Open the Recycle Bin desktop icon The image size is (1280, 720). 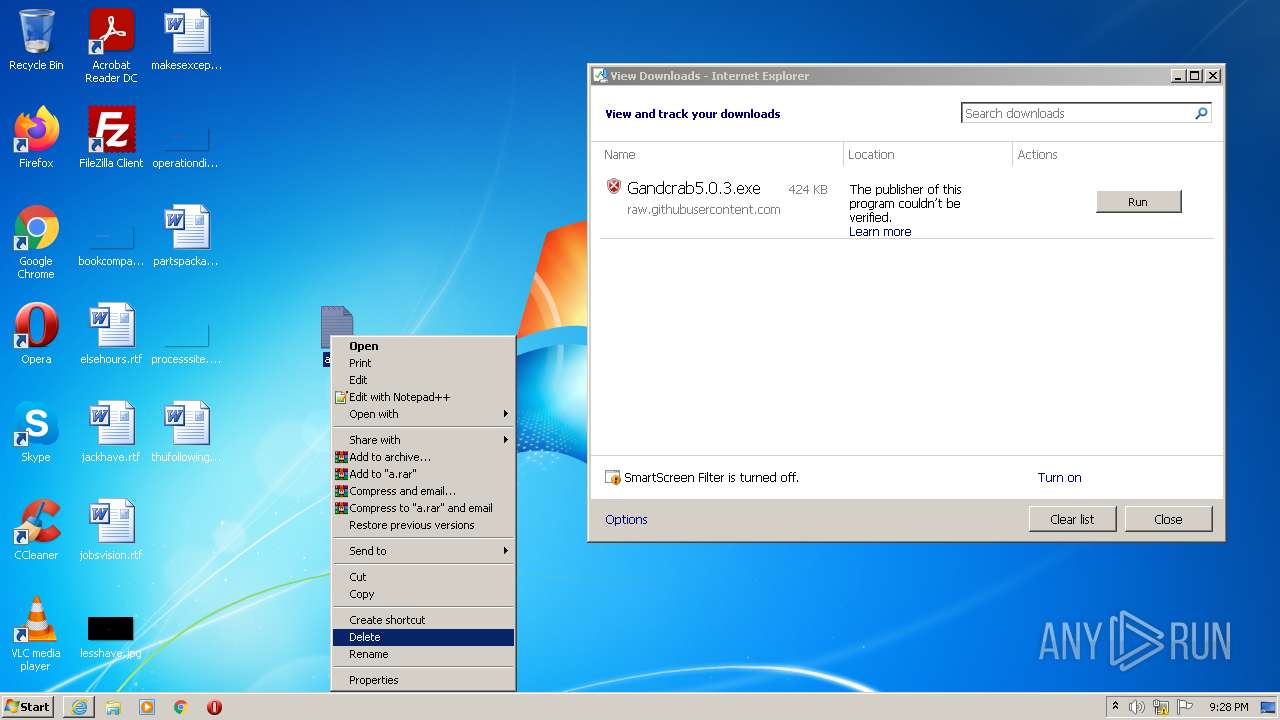click(x=36, y=40)
